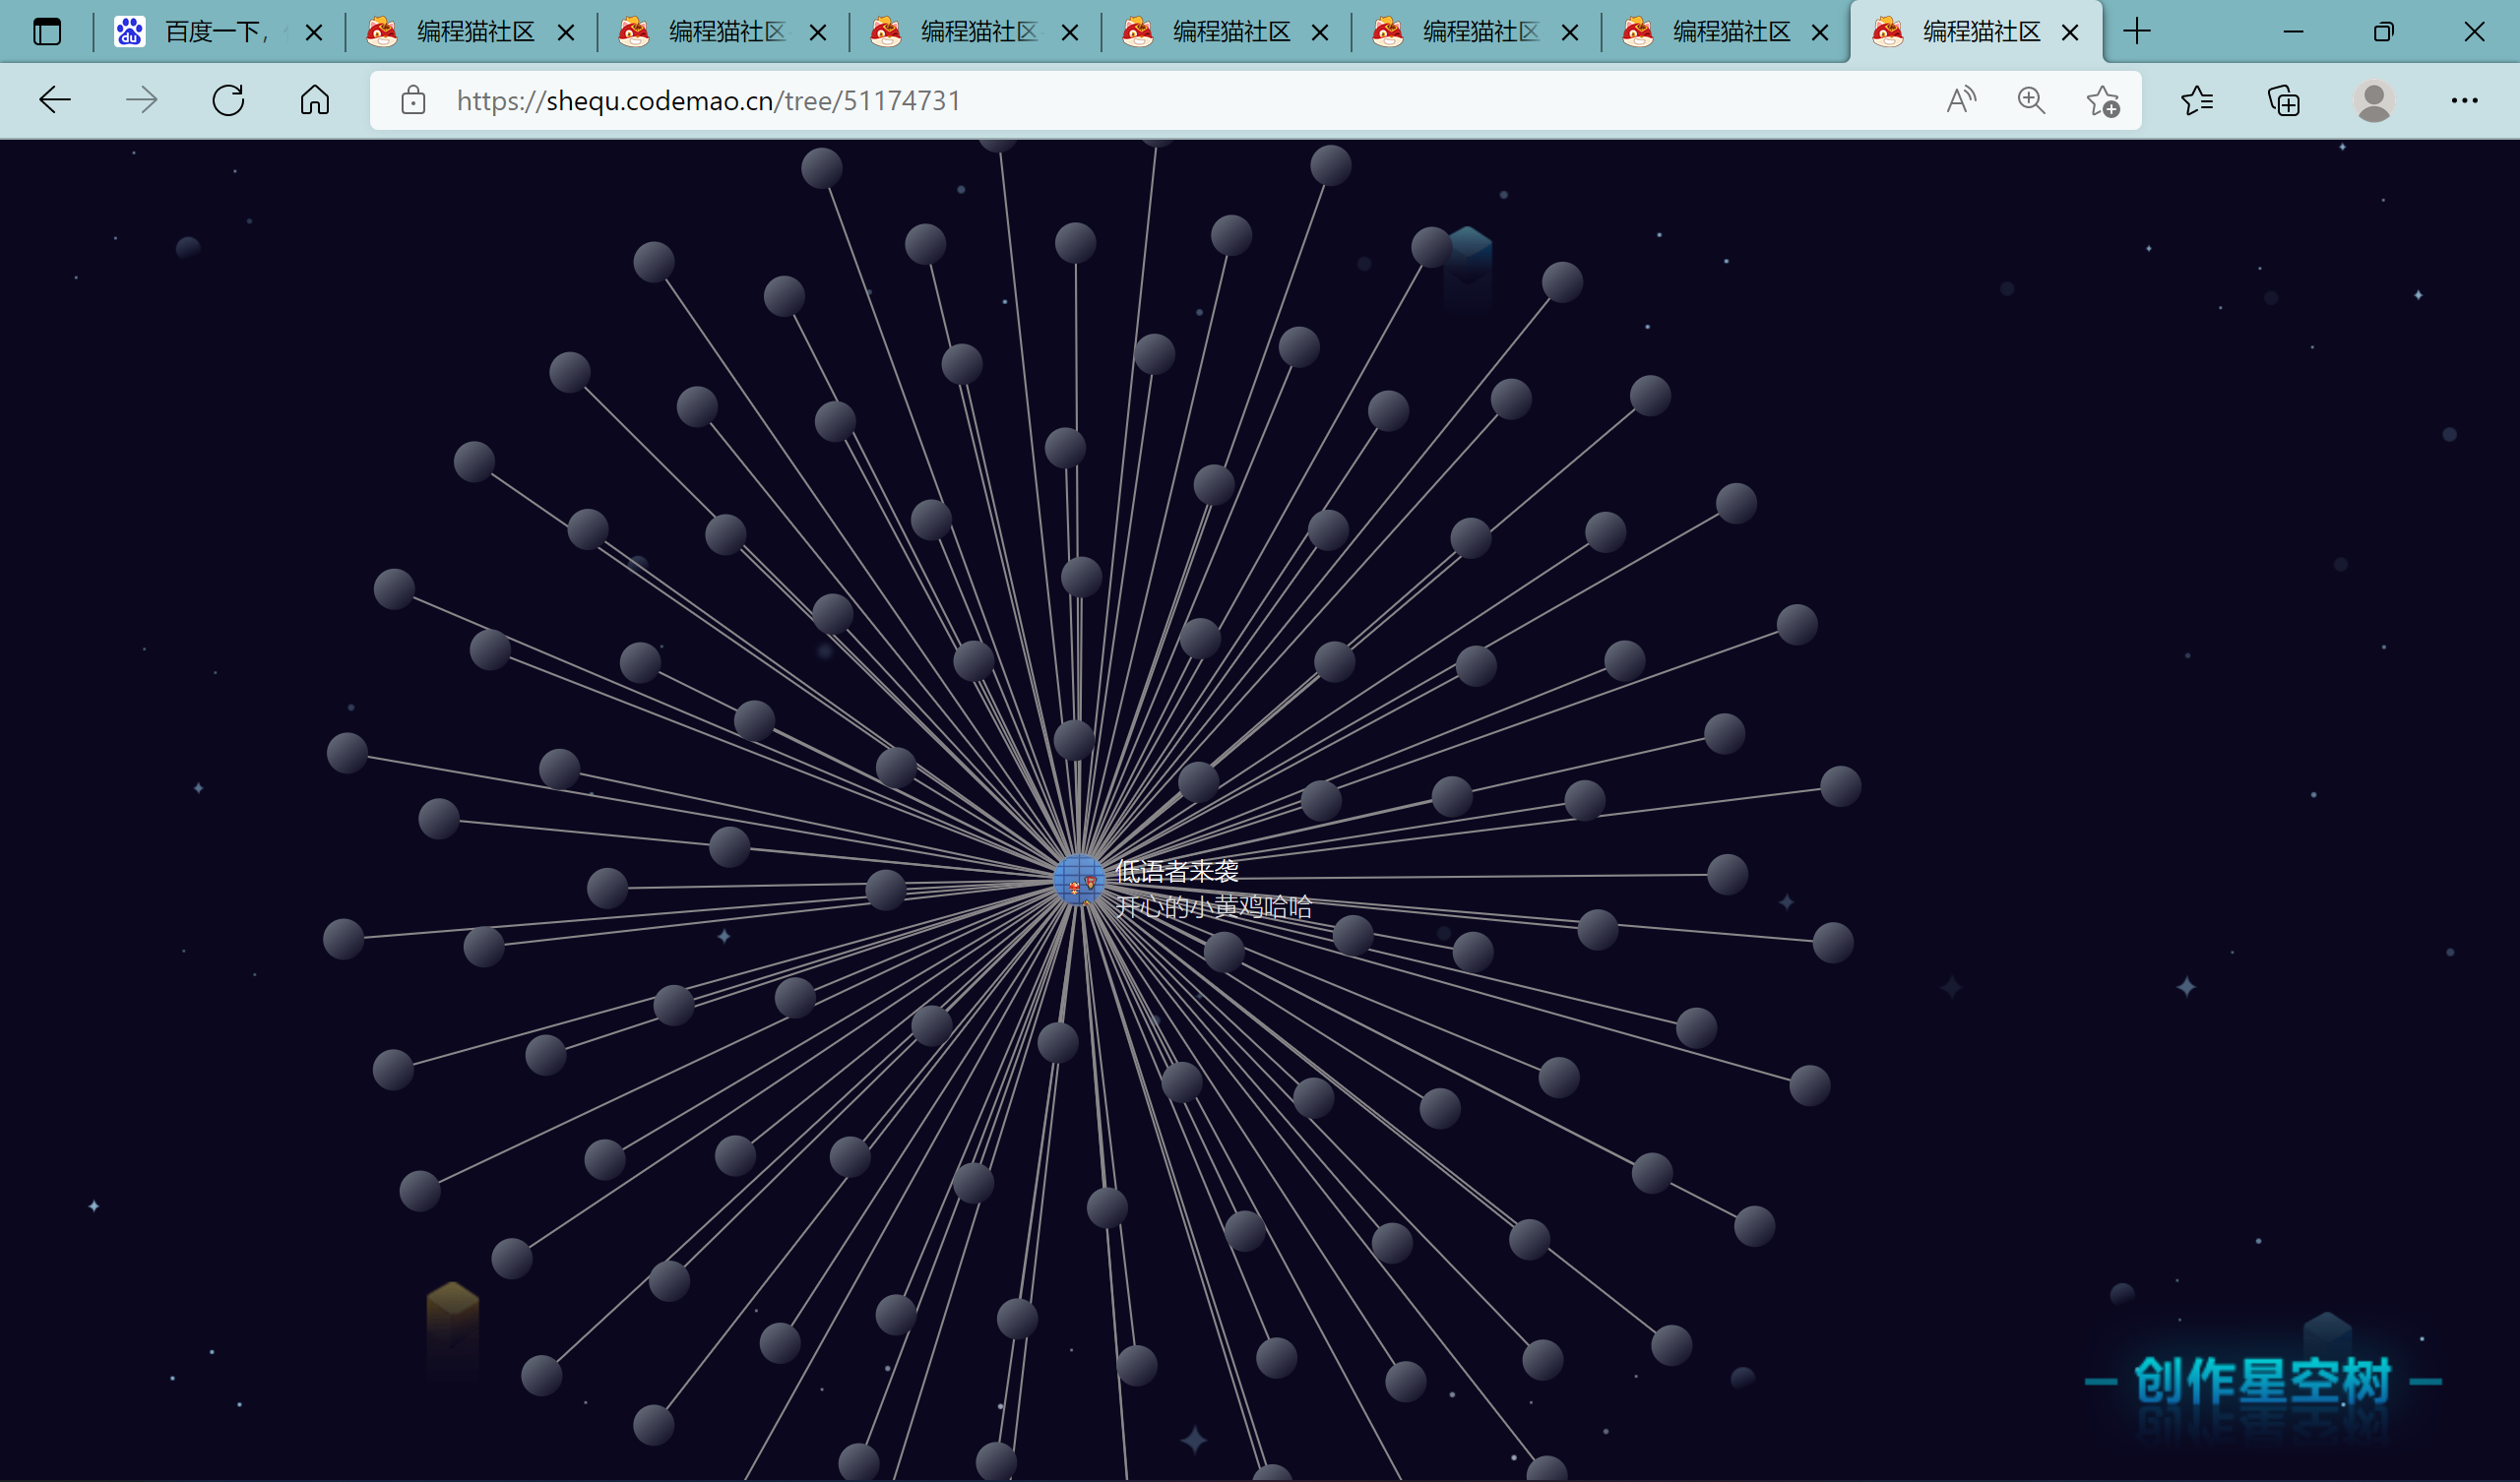Viewport: 2520px width, 1482px height.
Task: Open the browser home page
Action: click(x=315, y=100)
